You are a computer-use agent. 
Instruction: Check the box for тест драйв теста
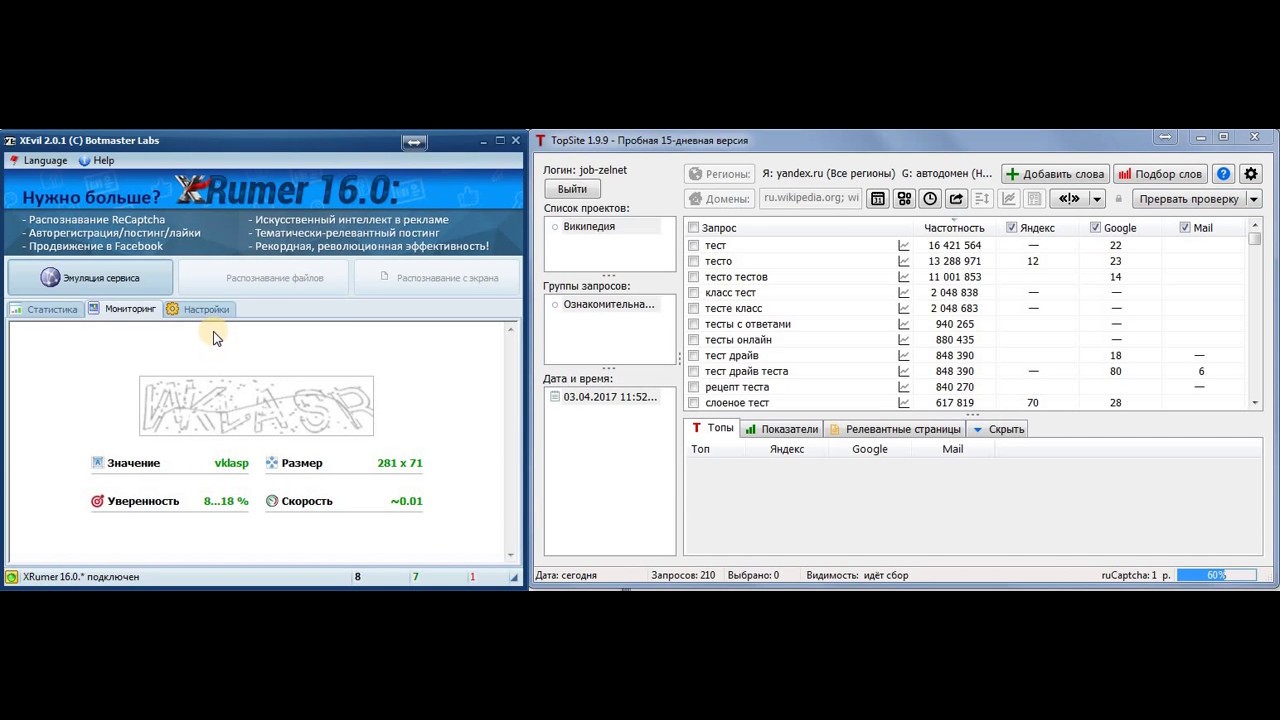[694, 371]
